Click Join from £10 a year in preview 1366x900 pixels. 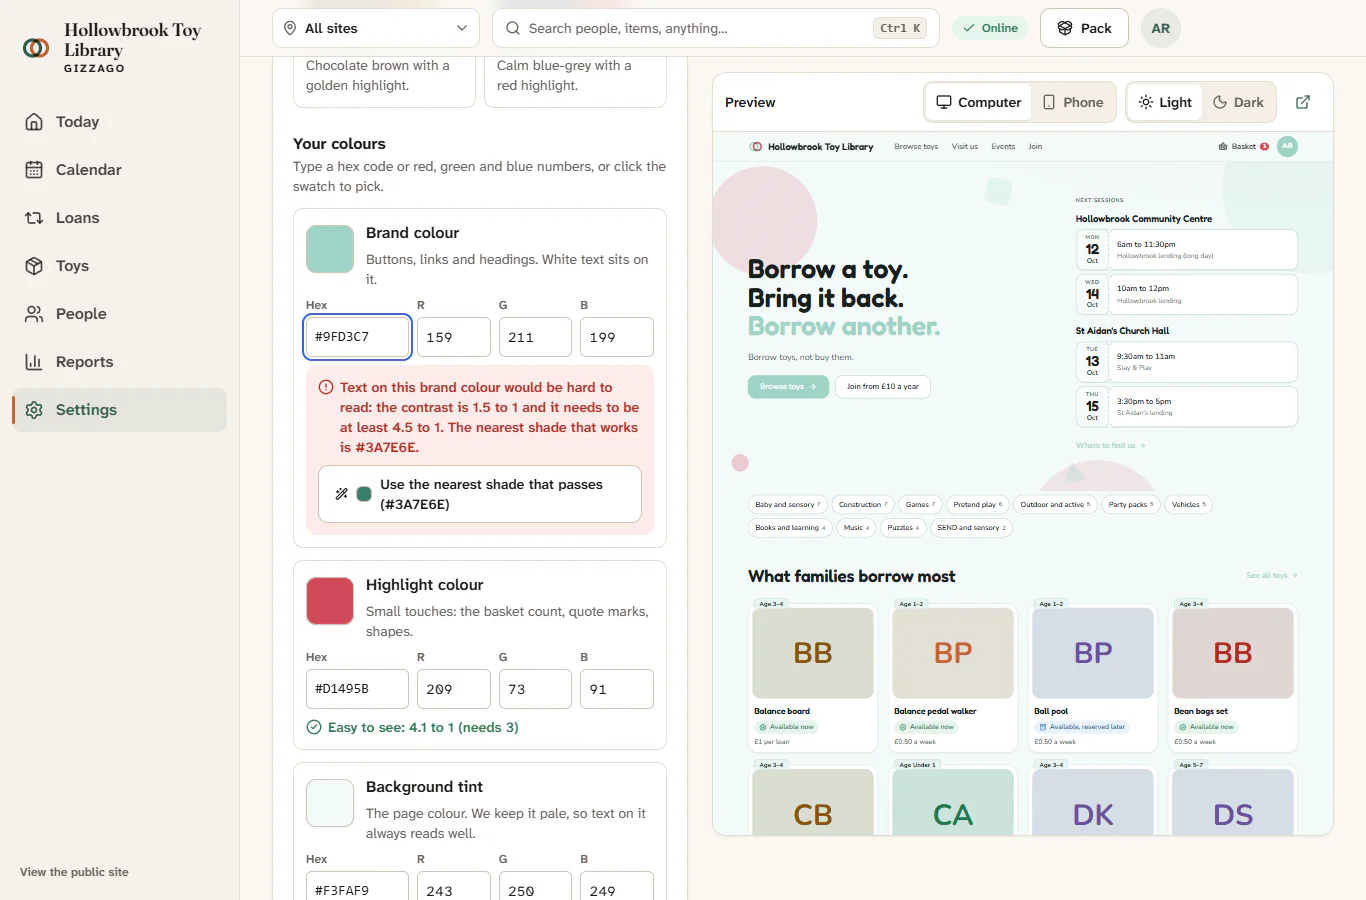click(883, 387)
